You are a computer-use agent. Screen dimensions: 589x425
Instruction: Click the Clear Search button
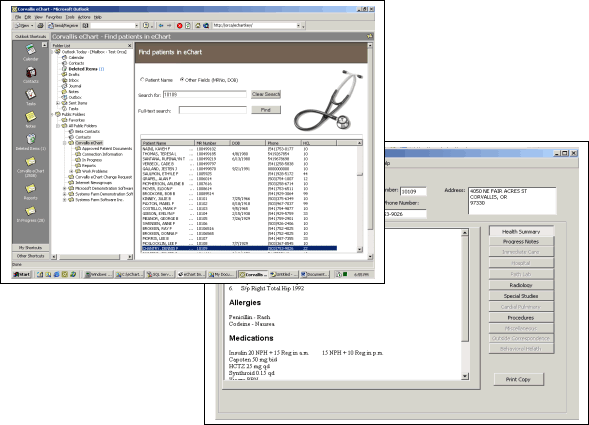[266, 94]
